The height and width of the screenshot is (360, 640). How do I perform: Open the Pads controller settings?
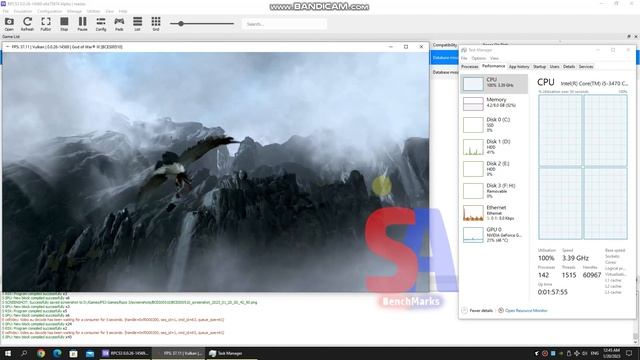119,24
